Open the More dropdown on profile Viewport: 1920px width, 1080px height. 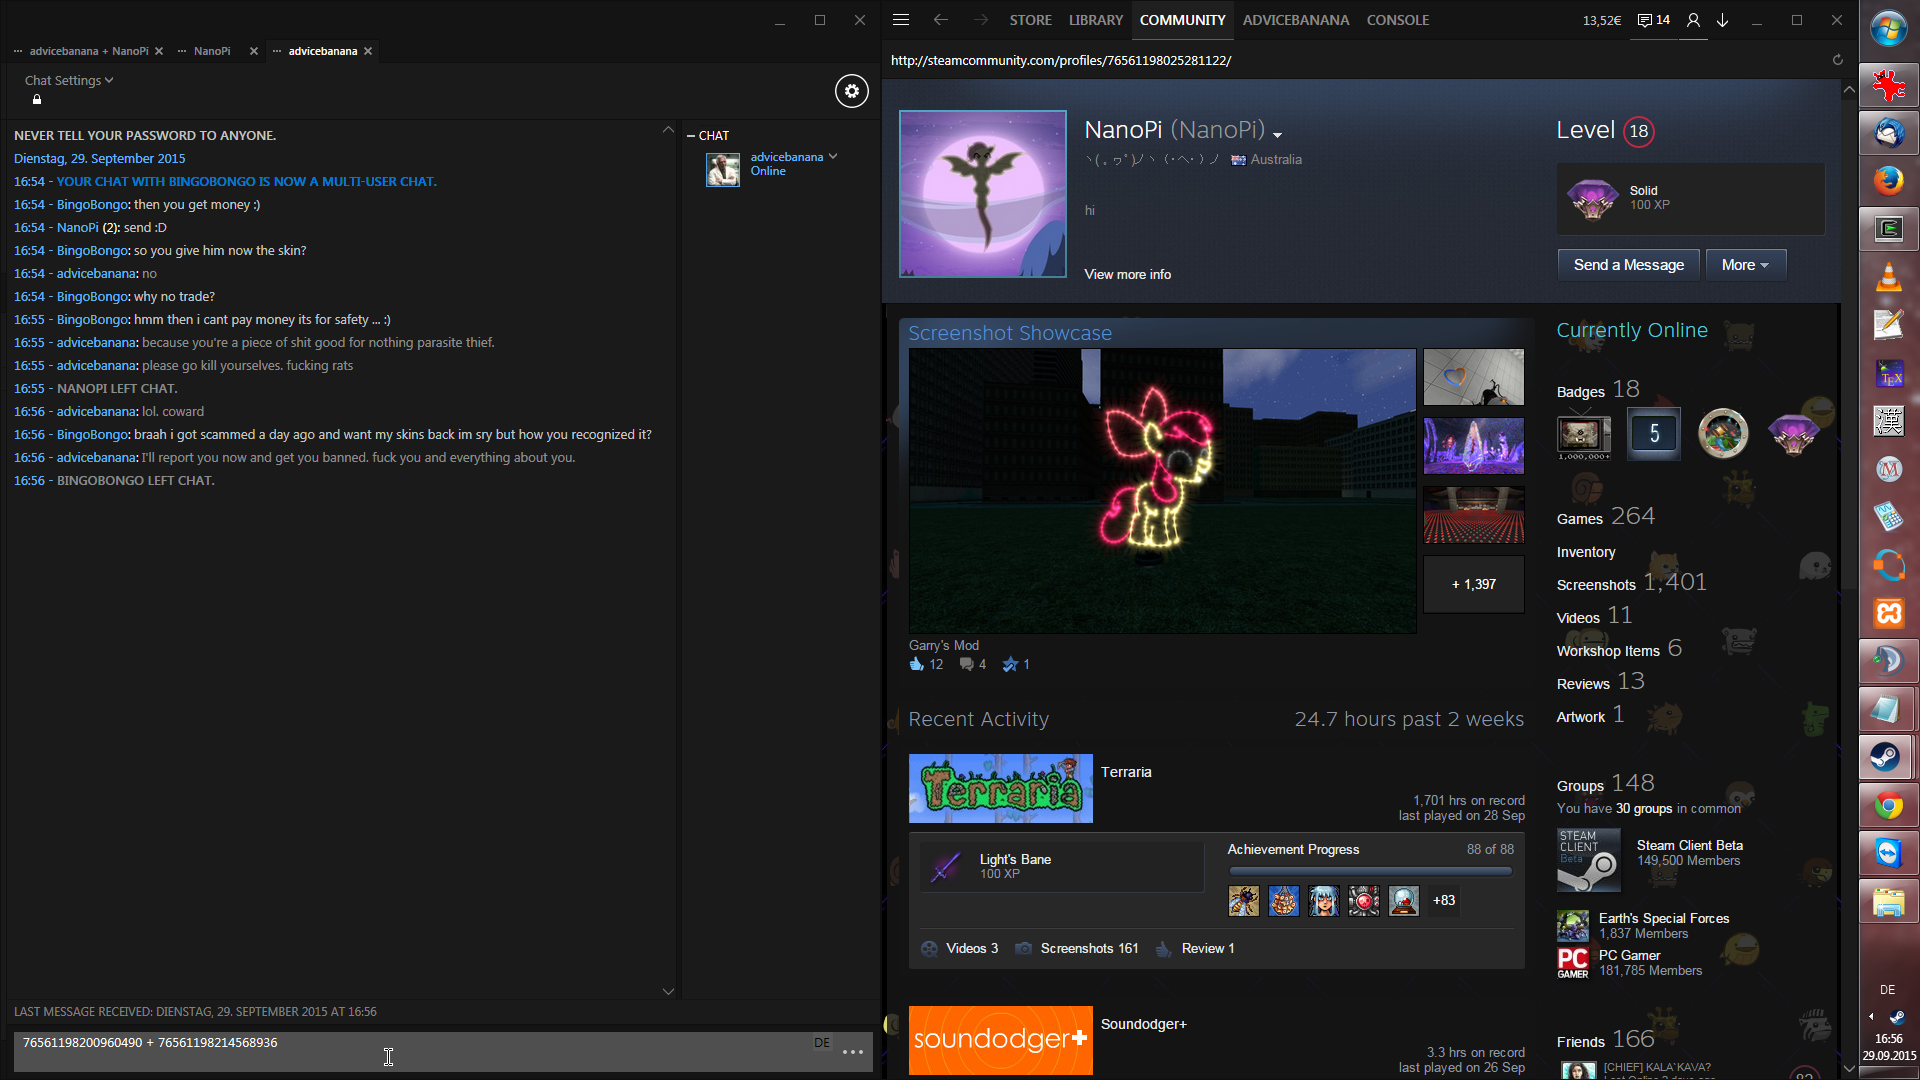1745,265
